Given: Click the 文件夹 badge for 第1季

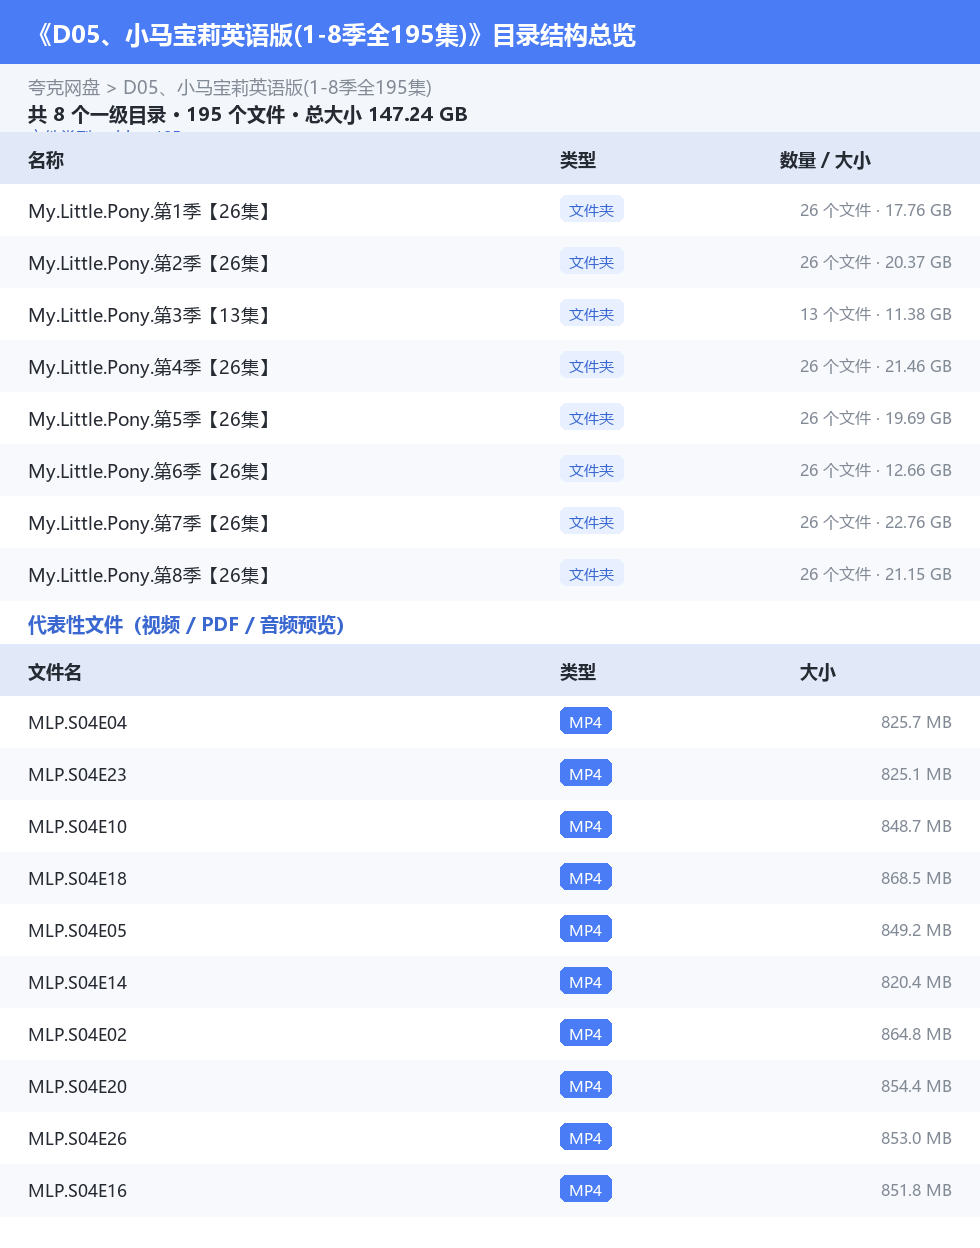Looking at the screenshot, I should [592, 209].
